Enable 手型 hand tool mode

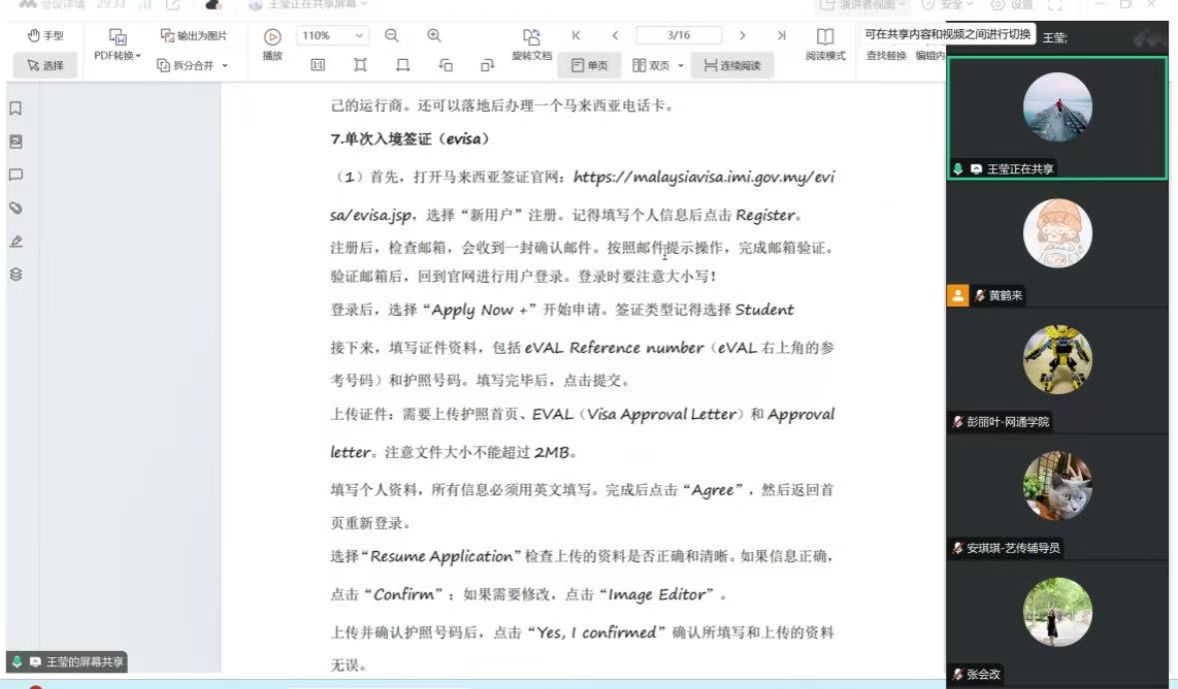click(x=45, y=36)
